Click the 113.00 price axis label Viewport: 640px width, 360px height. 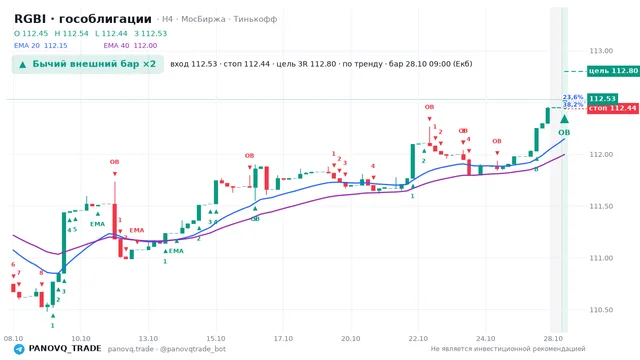click(x=601, y=51)
